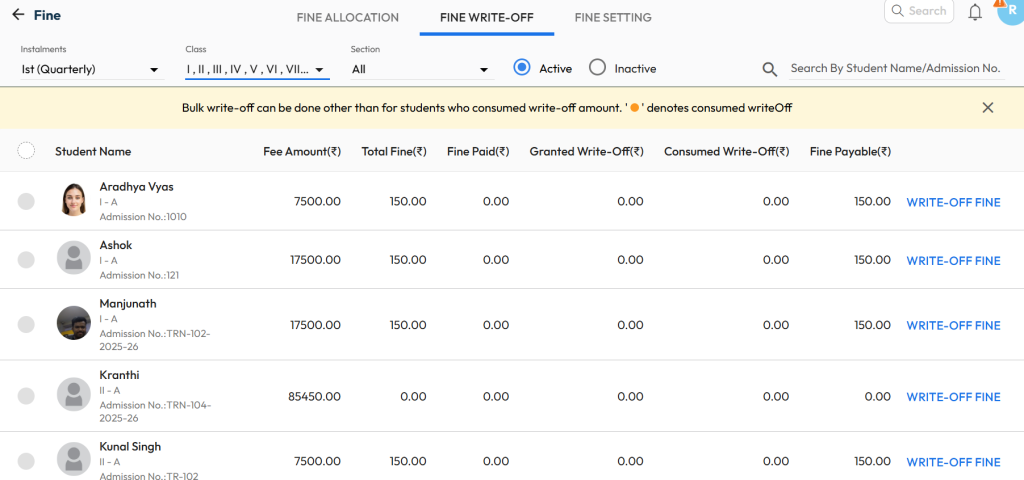Select the Active radio button

pyautogui.click(x=521, y=68)
